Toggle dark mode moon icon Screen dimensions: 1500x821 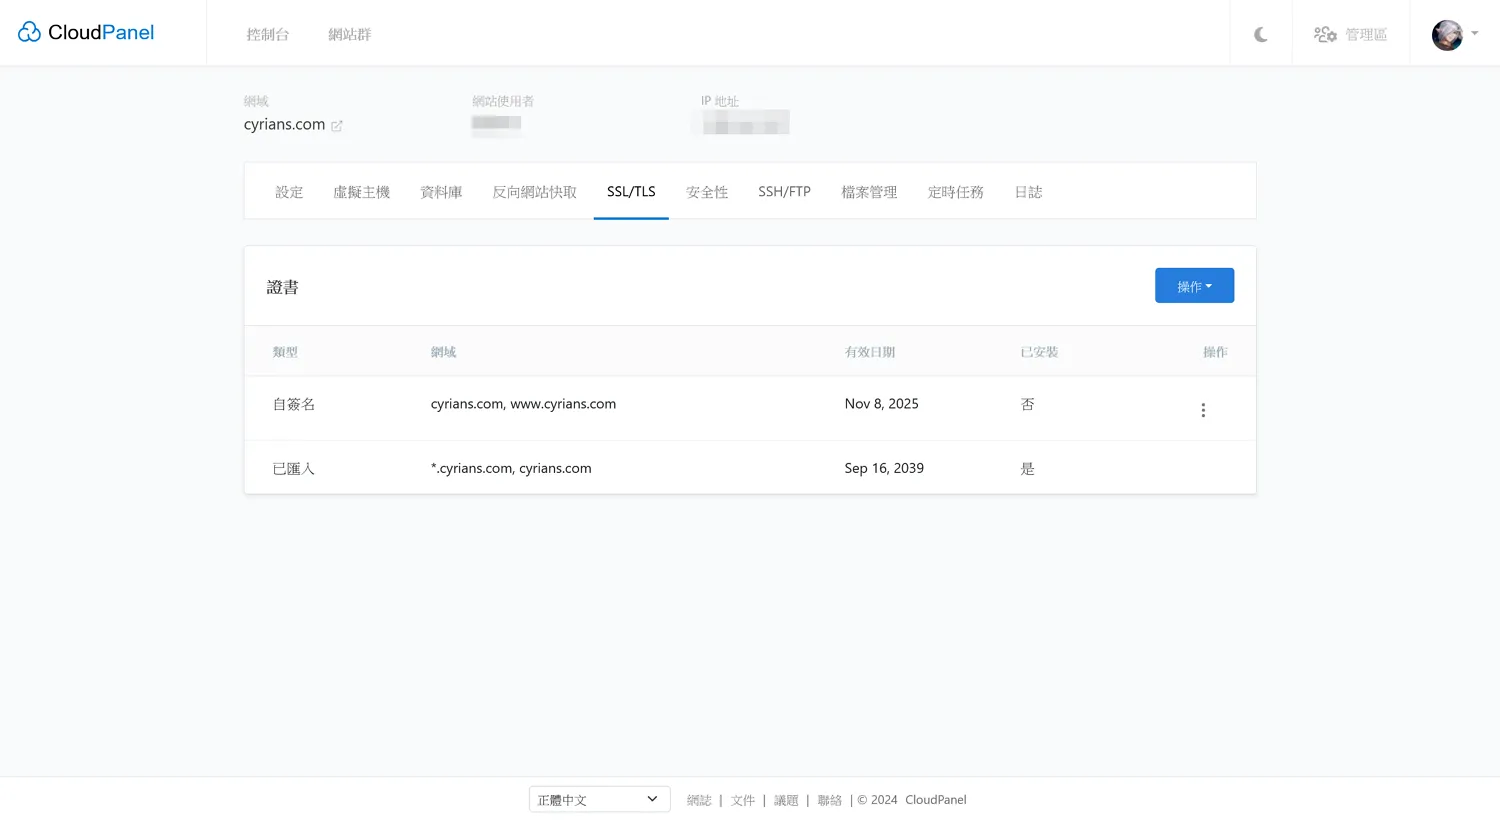tap(1261, 35)
